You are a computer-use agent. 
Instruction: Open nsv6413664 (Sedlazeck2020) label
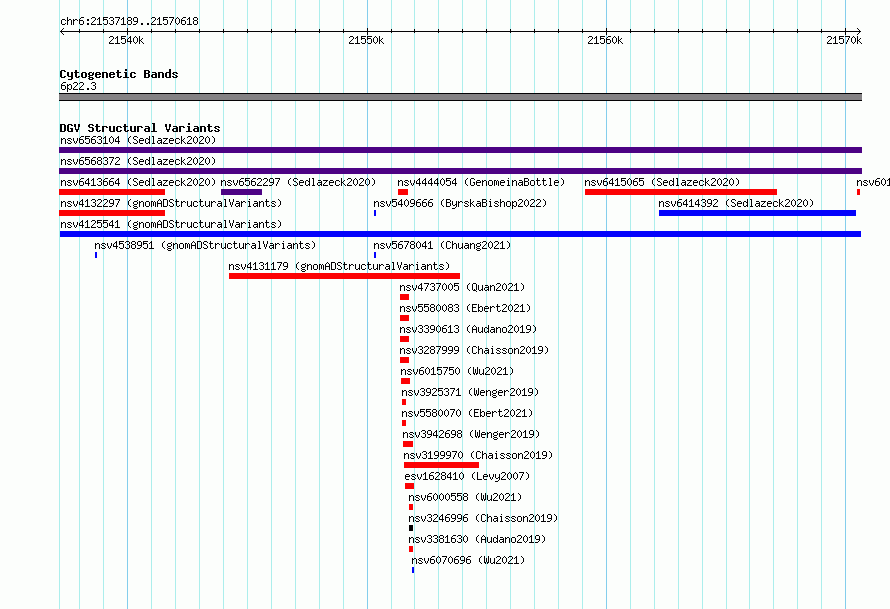[138, 182]
